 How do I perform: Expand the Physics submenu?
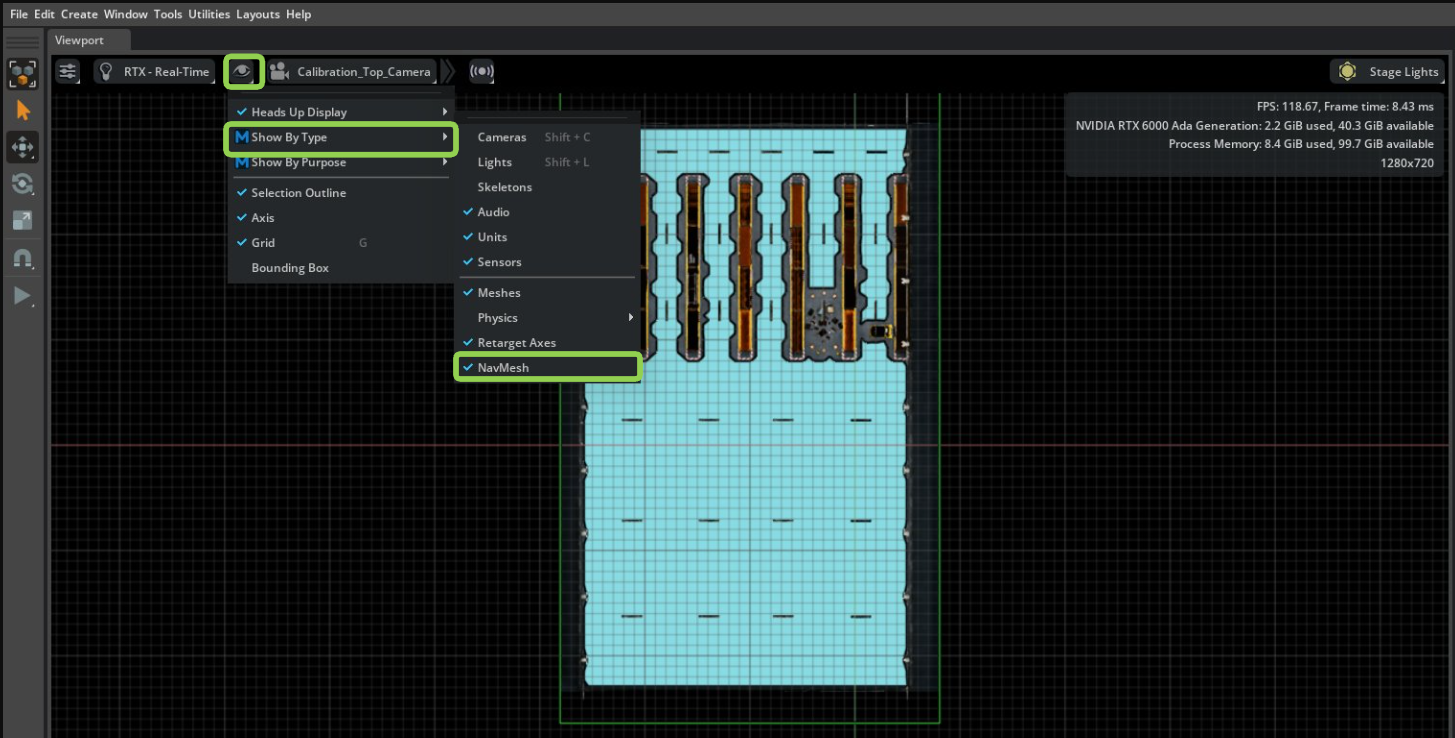[497, 318]
